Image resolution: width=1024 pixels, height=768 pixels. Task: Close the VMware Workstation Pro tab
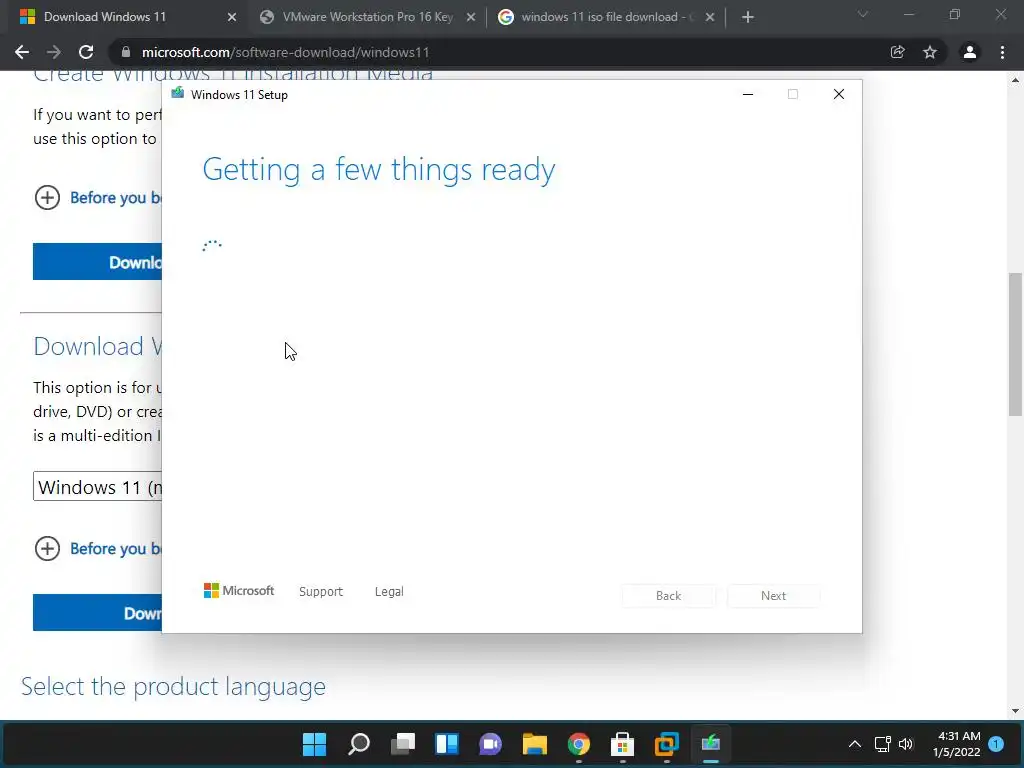(471, 17)
